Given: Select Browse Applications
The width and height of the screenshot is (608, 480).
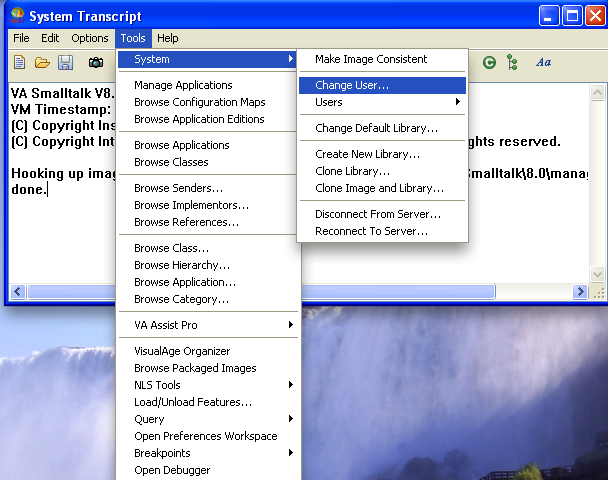Looking at the screenshot, I should 208,145.
